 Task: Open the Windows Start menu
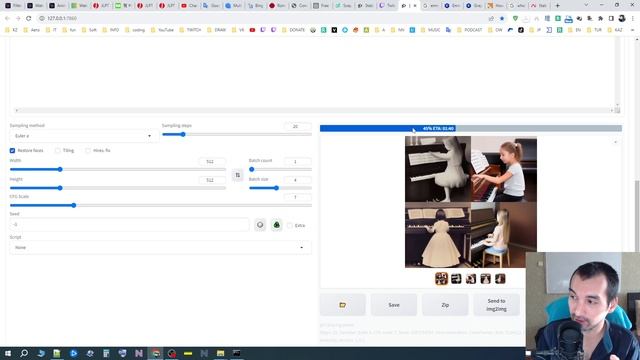pos(8,353)
